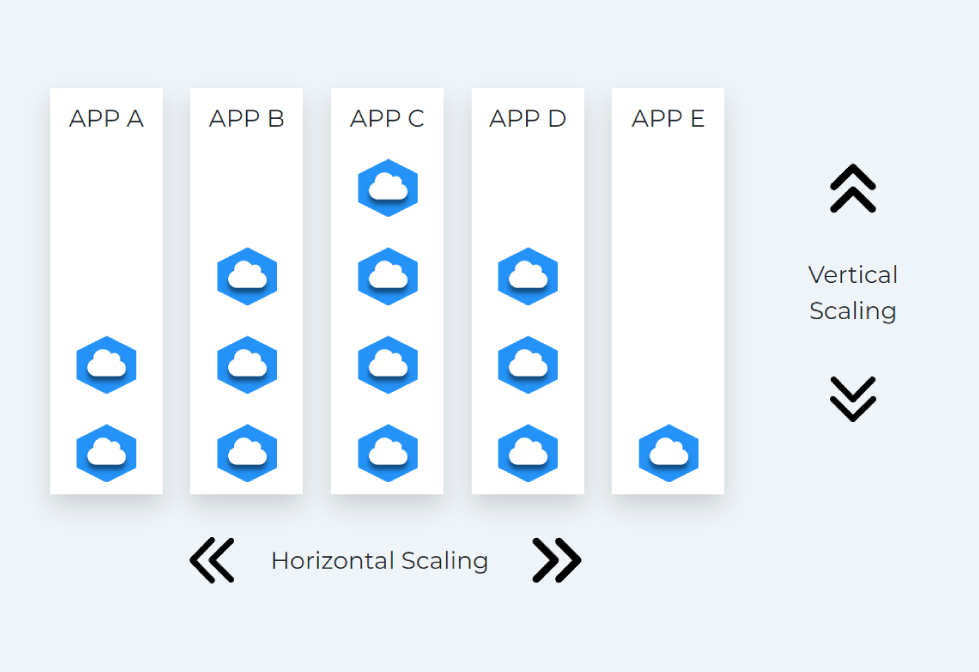Click the middle cloud icon in APP D
This screenshot has width=979, height=672.
coord(528,365)
